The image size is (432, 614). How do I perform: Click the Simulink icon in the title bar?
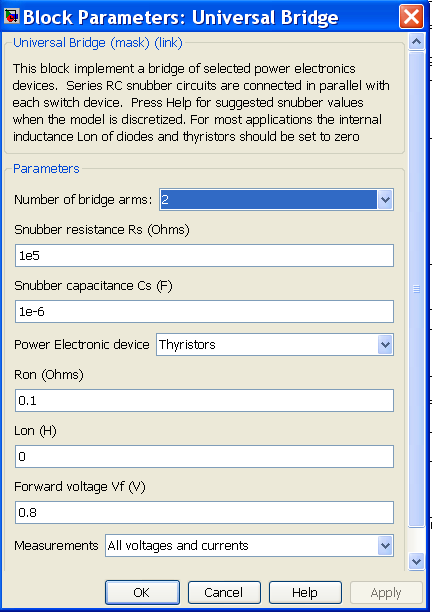(11, 16)
